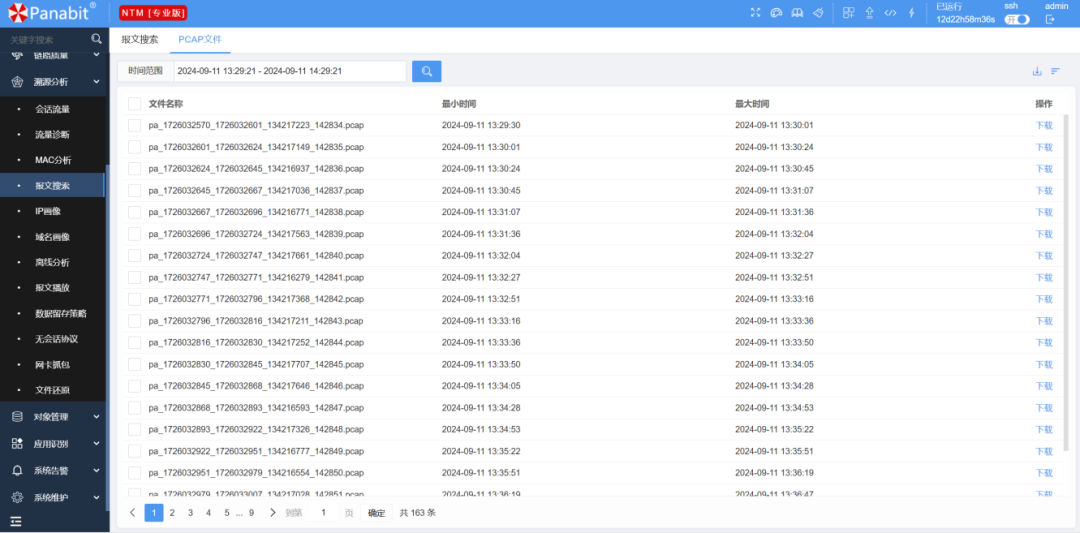Click the gear icon for 系统维护
Viewport: 1080px width, 533px height.
[x=17, y=497]
